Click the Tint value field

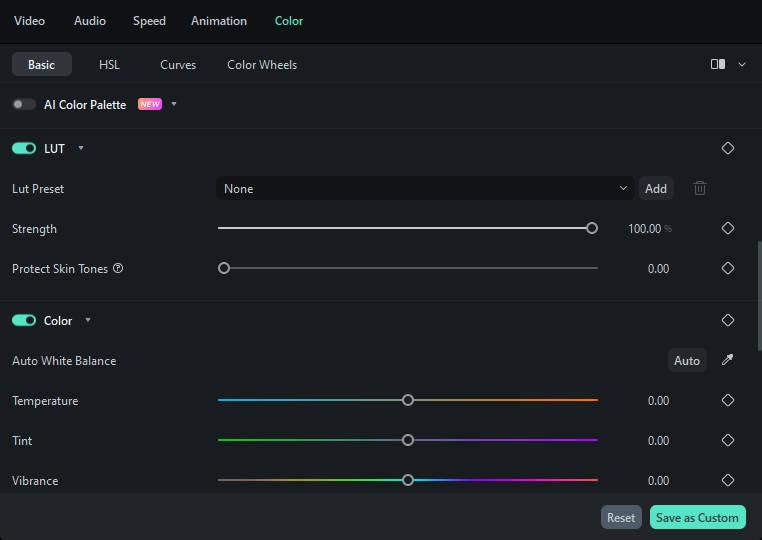658,441
